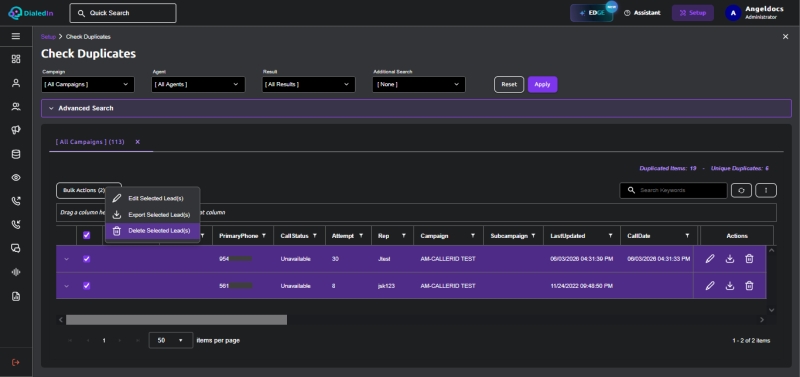Expand the row for rep jsk123
The image size is (800, 377).
[66, 286]
